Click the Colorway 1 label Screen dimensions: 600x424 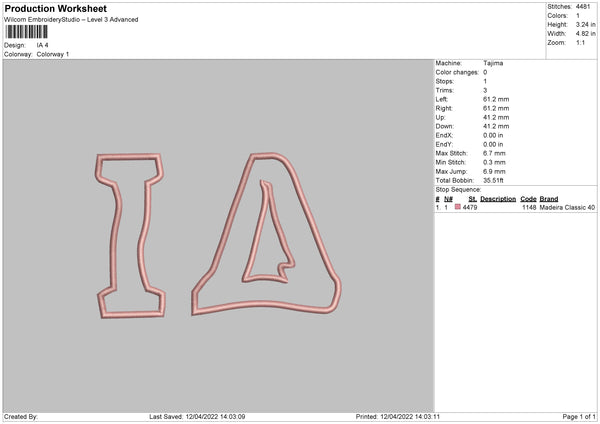(53, 54)
